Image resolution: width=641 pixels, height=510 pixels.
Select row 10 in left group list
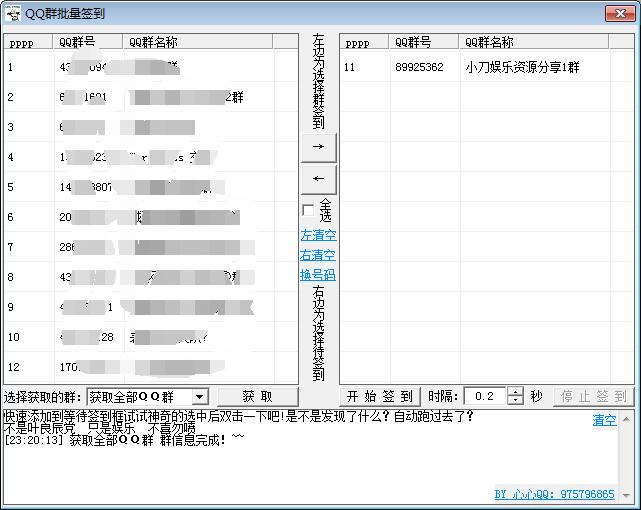[x=151, y=337]
